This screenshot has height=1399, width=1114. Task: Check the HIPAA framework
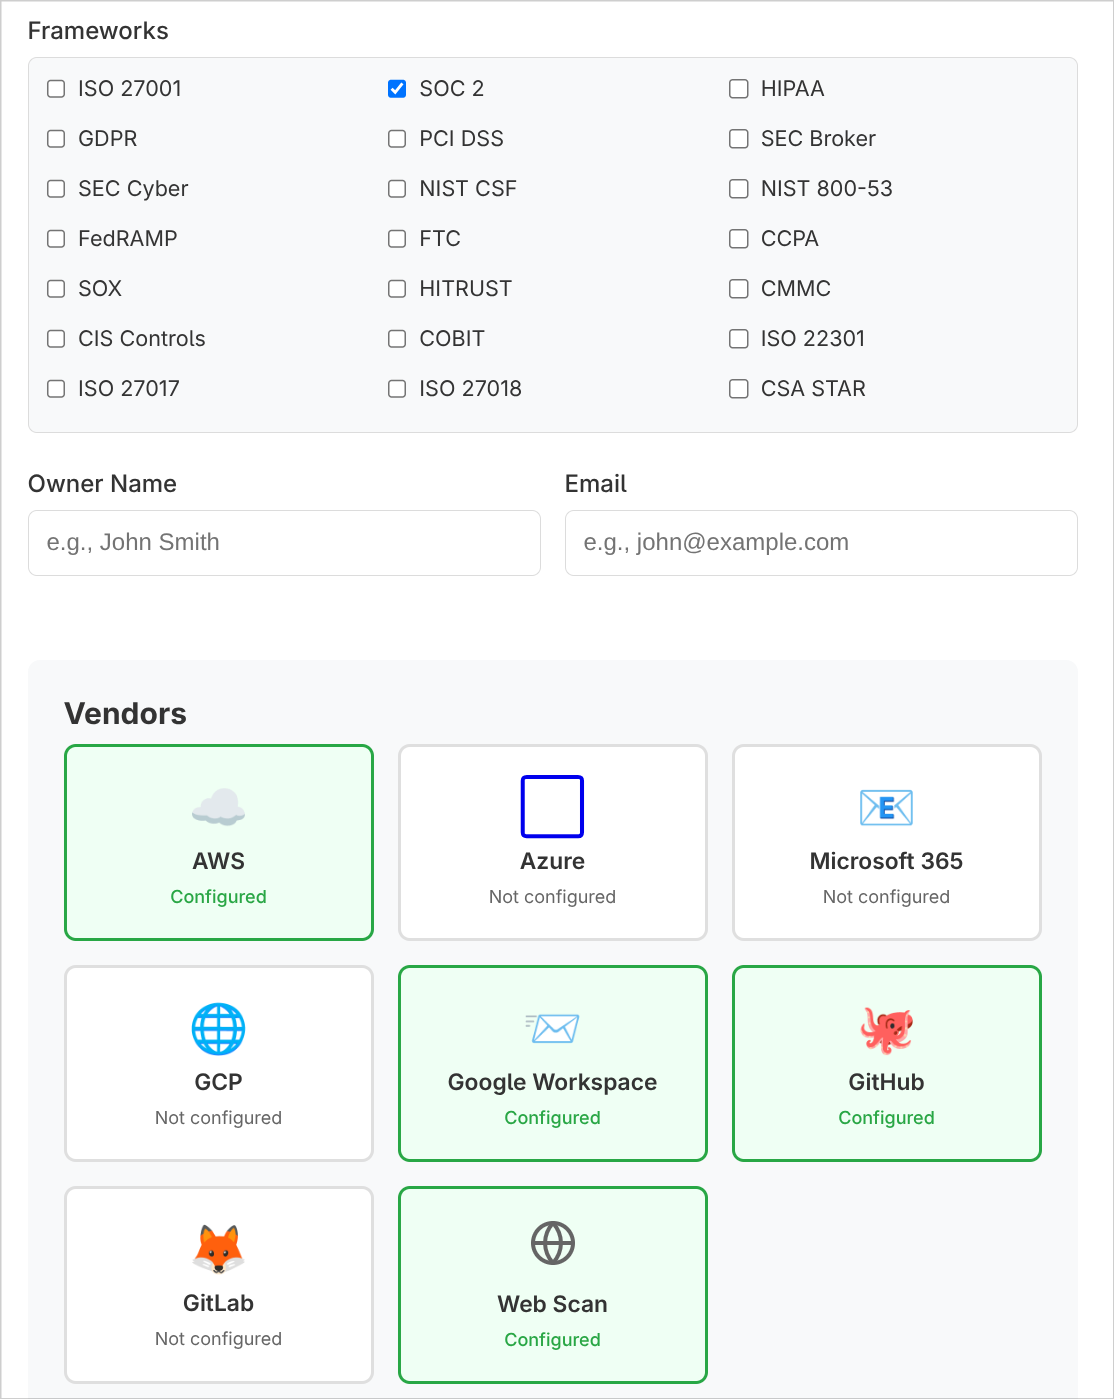[x=738, y=89]
